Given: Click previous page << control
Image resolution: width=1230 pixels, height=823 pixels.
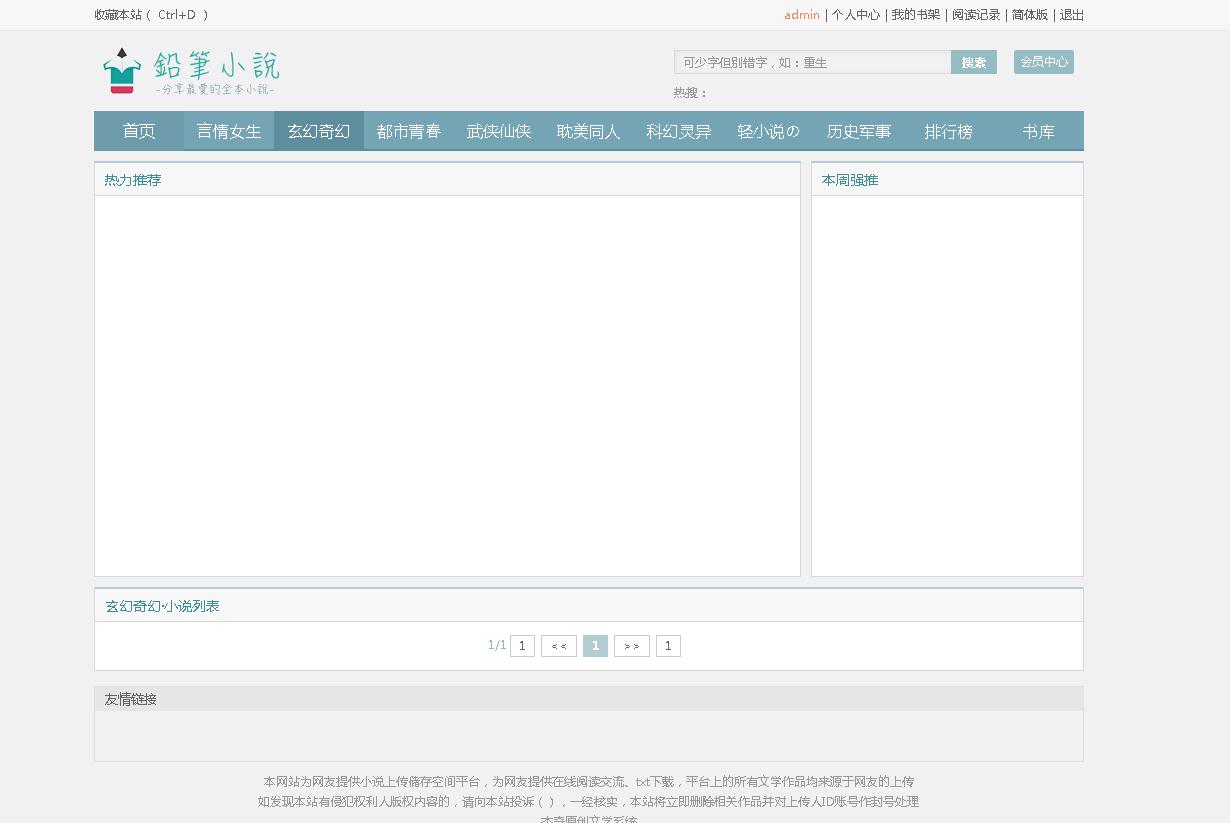Looking at the screenshot, I should click(558, 645).
